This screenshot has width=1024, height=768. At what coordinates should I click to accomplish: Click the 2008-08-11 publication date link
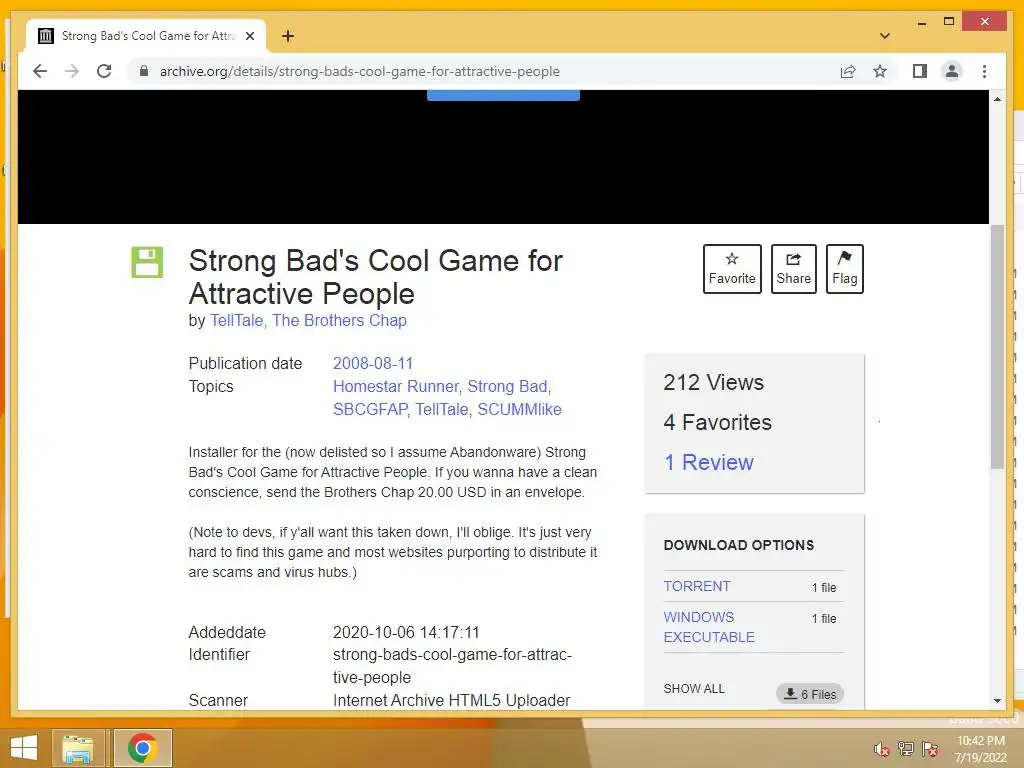[x=373, y=363]
